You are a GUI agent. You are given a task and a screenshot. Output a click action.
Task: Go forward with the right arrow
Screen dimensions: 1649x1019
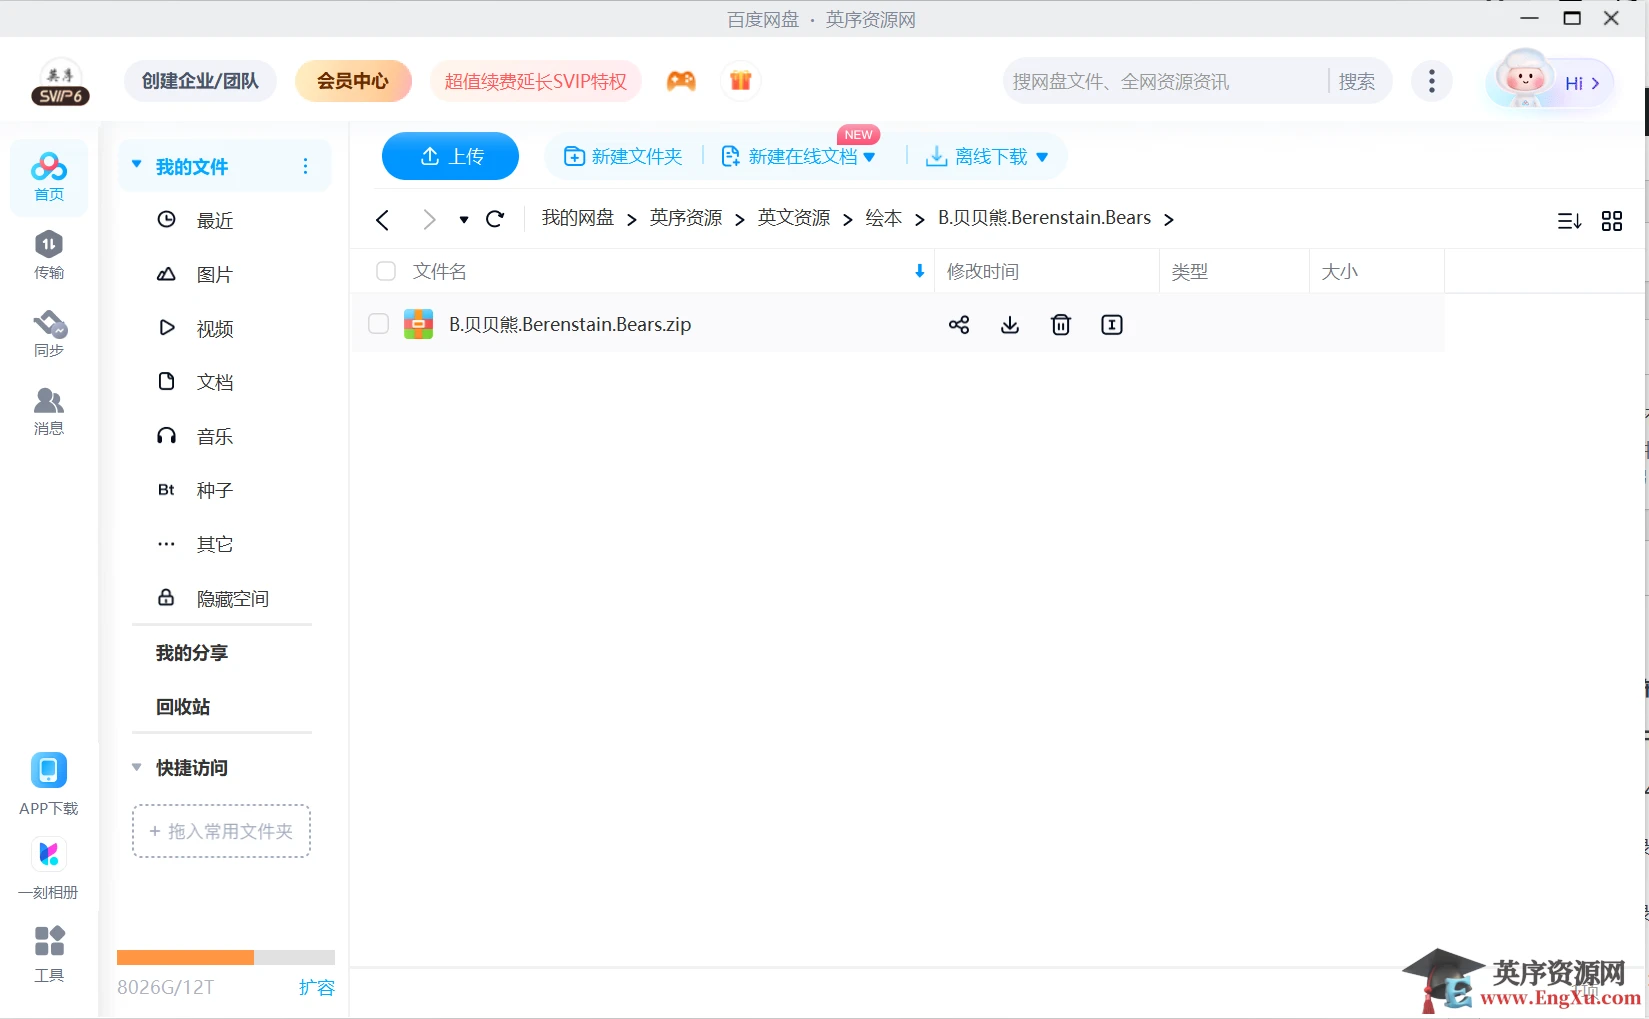[429, 219]
